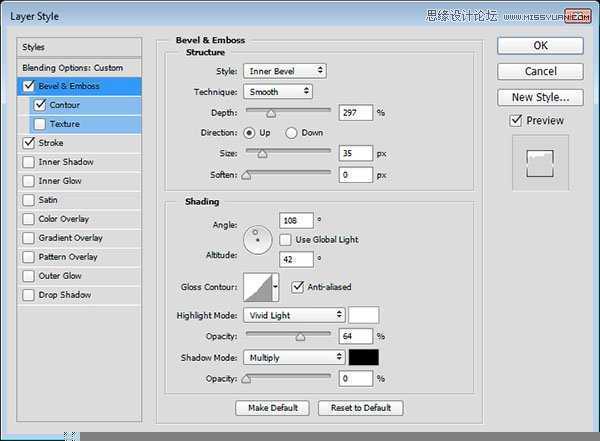Click the style preview thumbnail
The height and width of the screenshot is (441, 600).
pyautogui.click(x=540, y=163)
